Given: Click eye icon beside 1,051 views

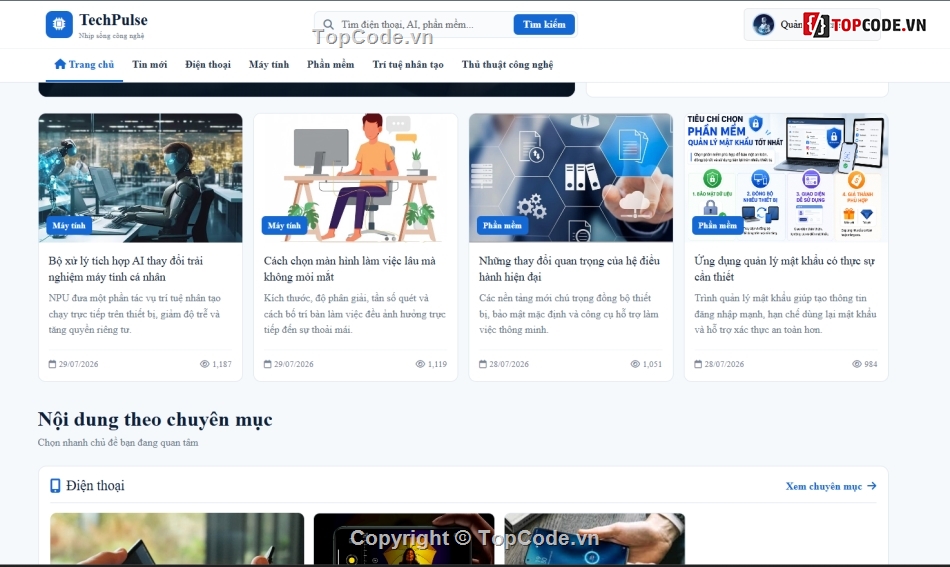Looking at the screenshot, I should click(635, 364).
